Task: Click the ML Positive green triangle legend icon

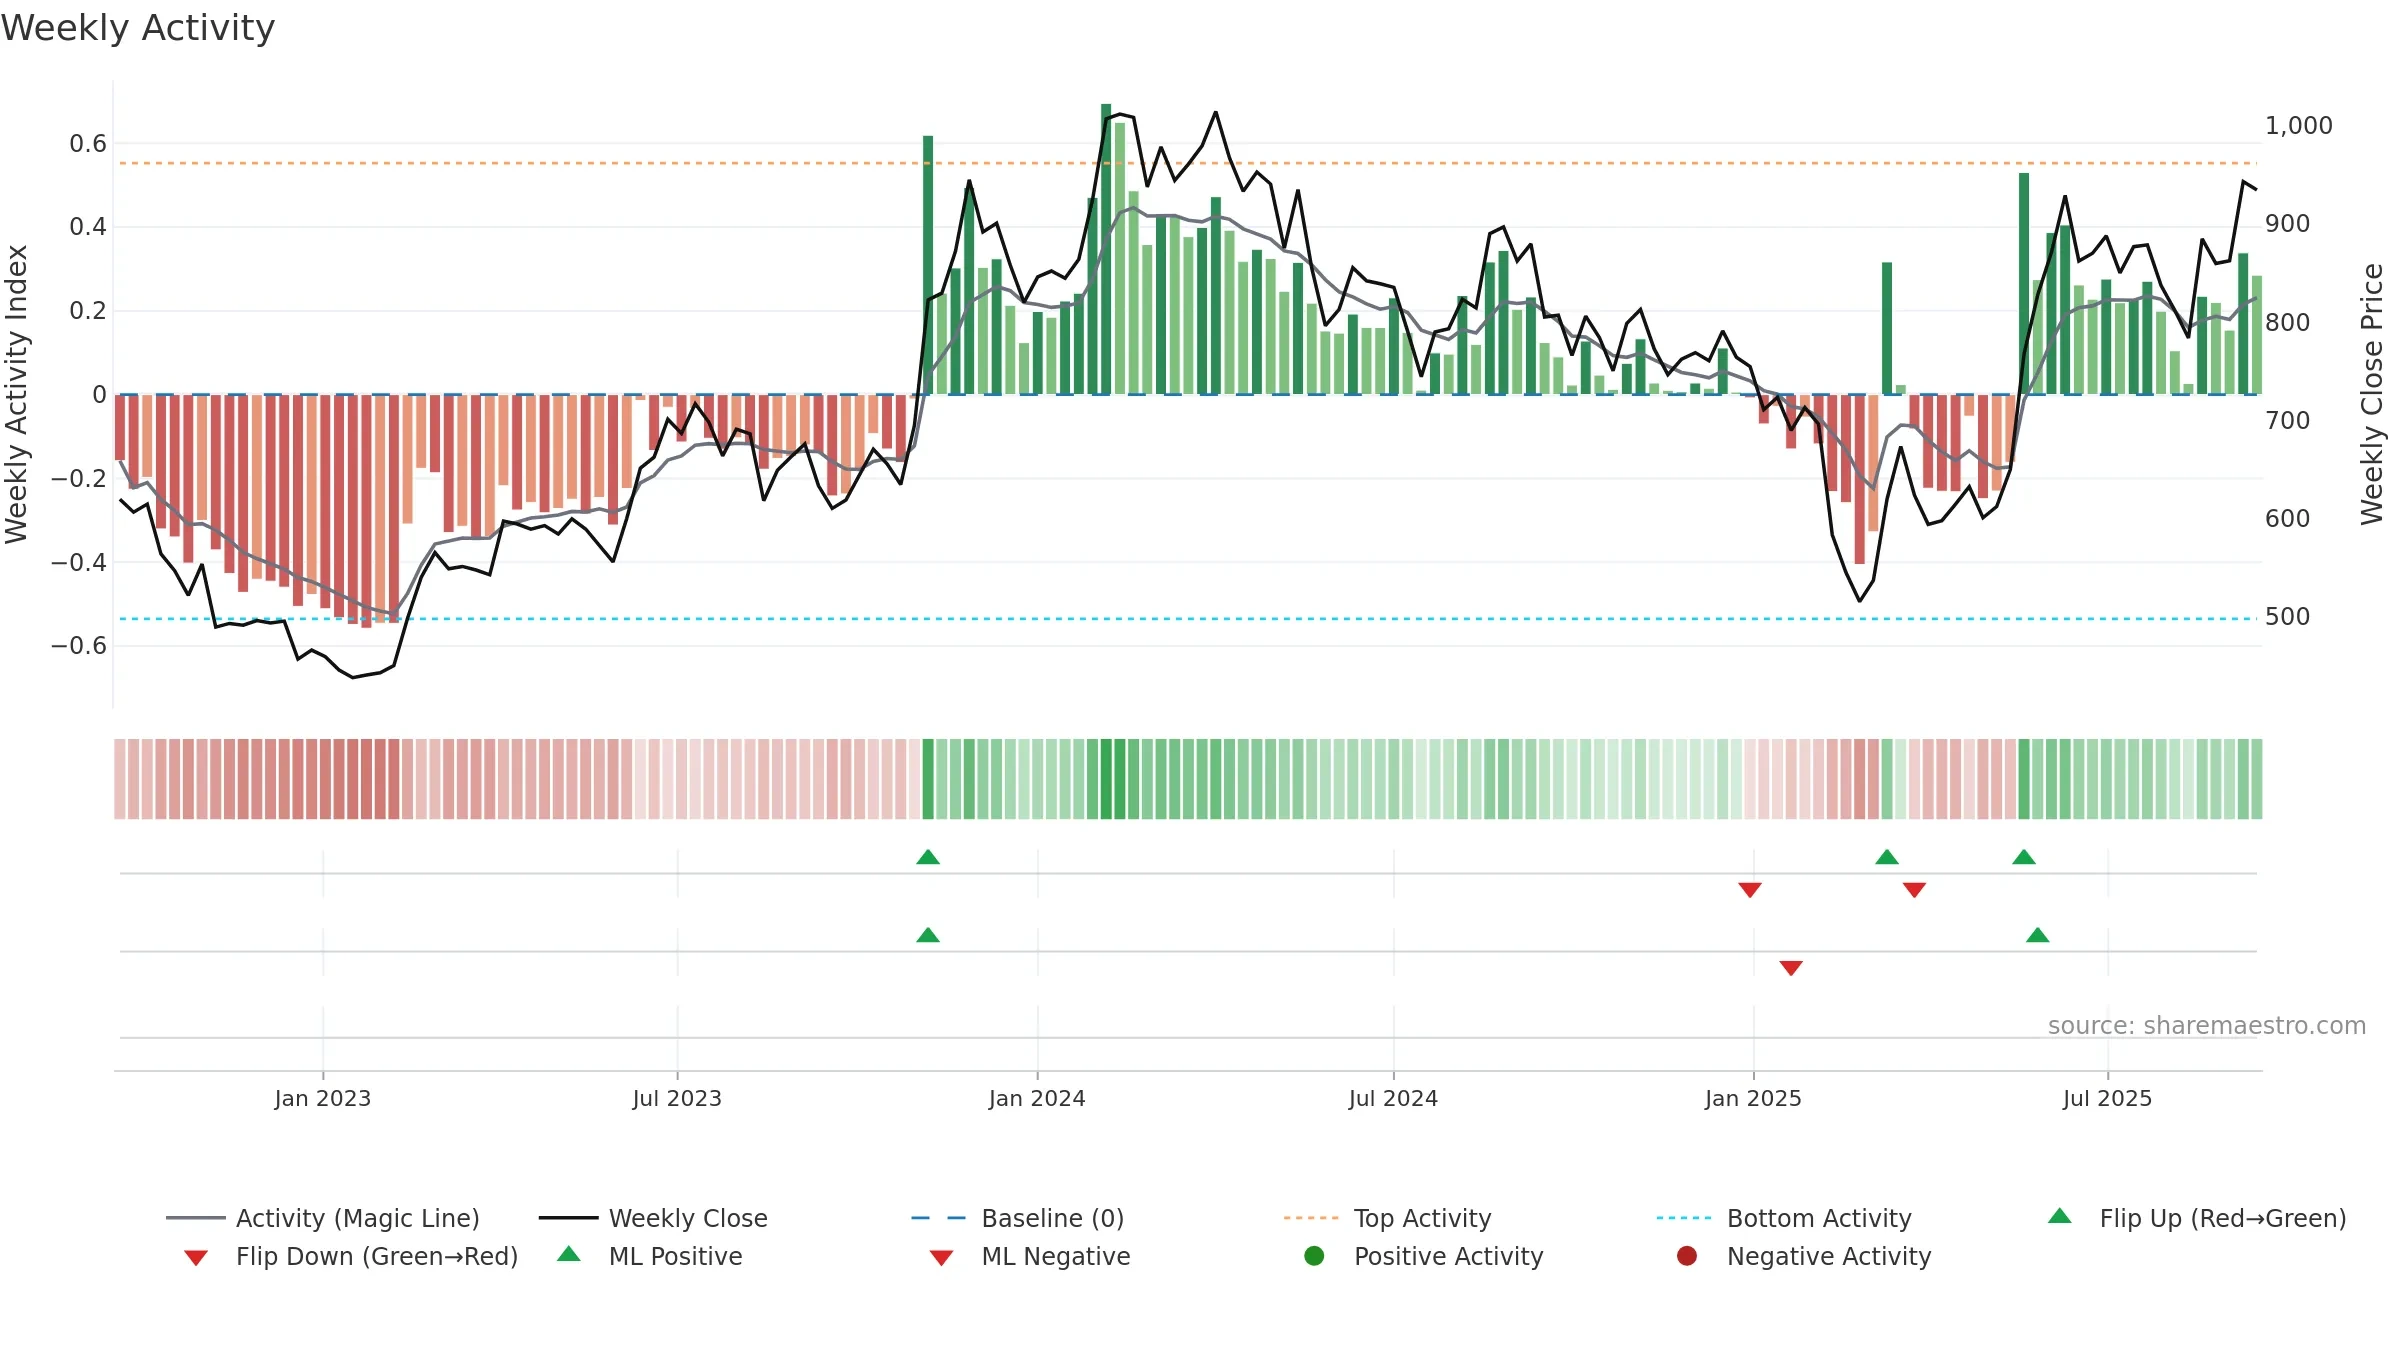Action: [569, 1254]
